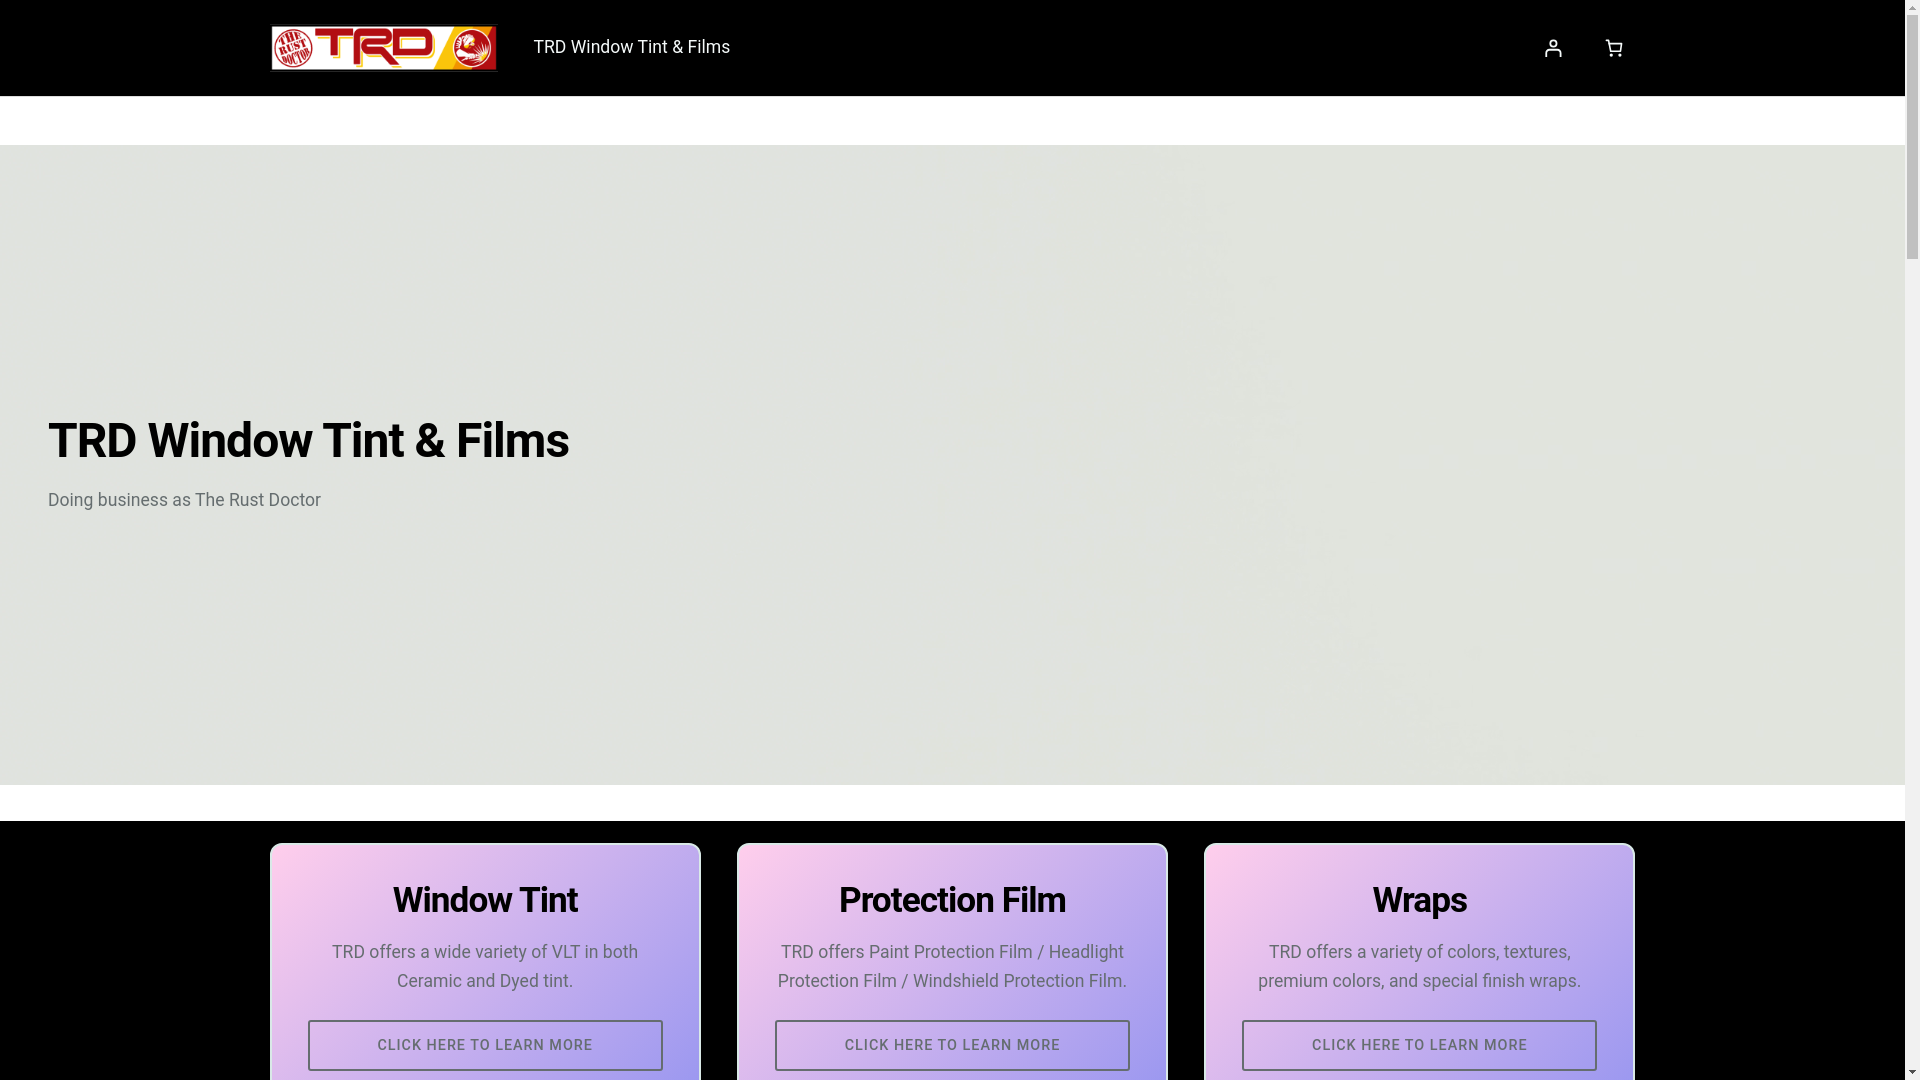Click the hero title TRD Window Tint & Films
Viewport: 1920px width, 1080px height.
click(308, 441)
